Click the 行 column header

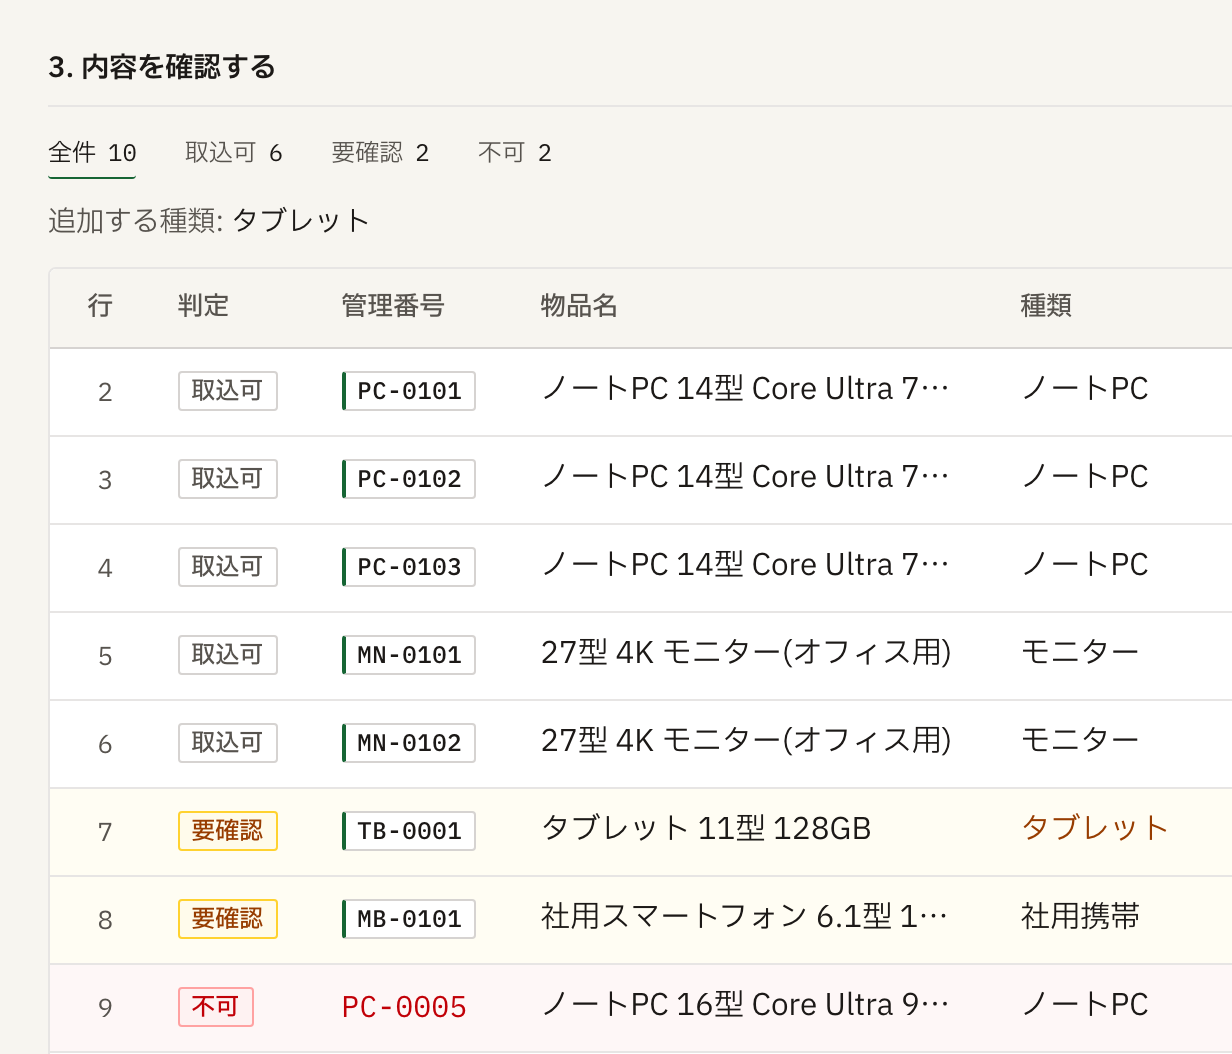click(x=100, y=306)
